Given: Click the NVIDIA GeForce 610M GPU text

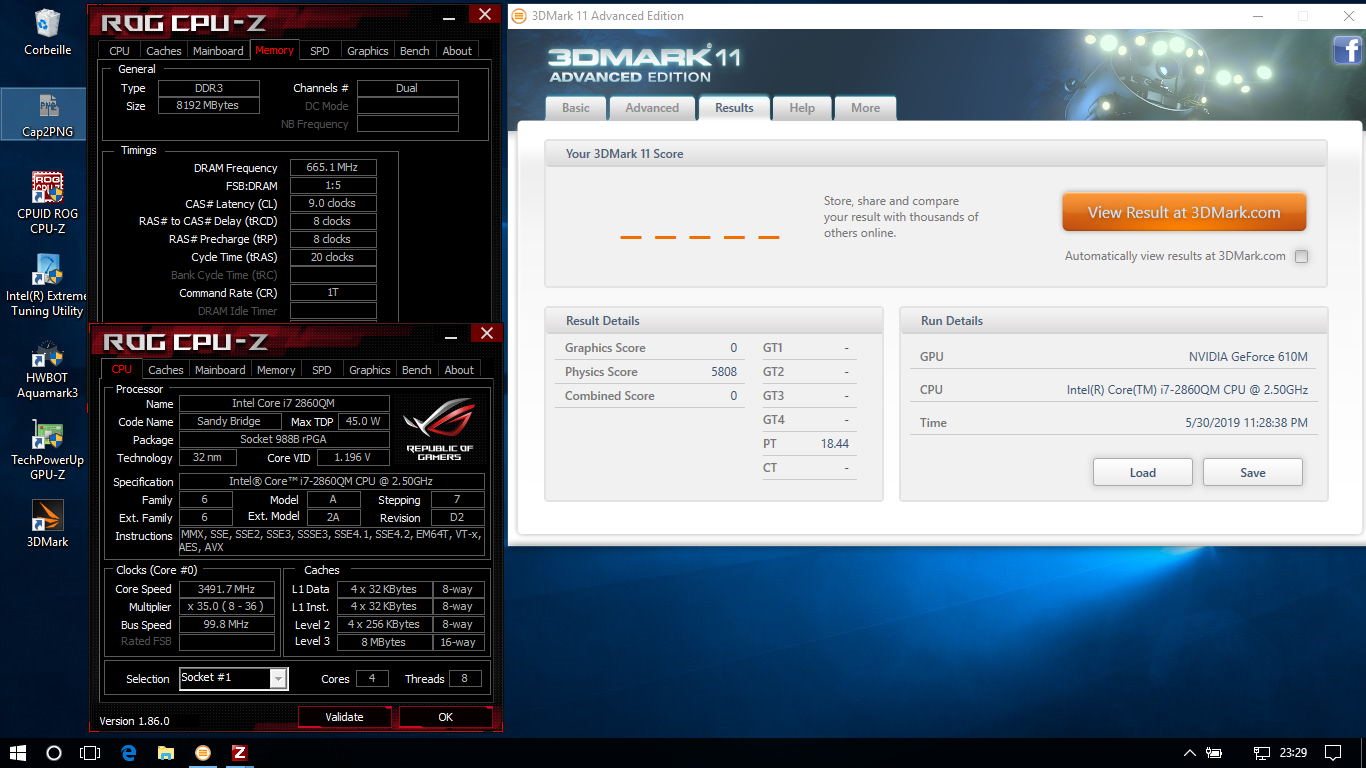Looking at the screenshot, I should pos(1248,357).
